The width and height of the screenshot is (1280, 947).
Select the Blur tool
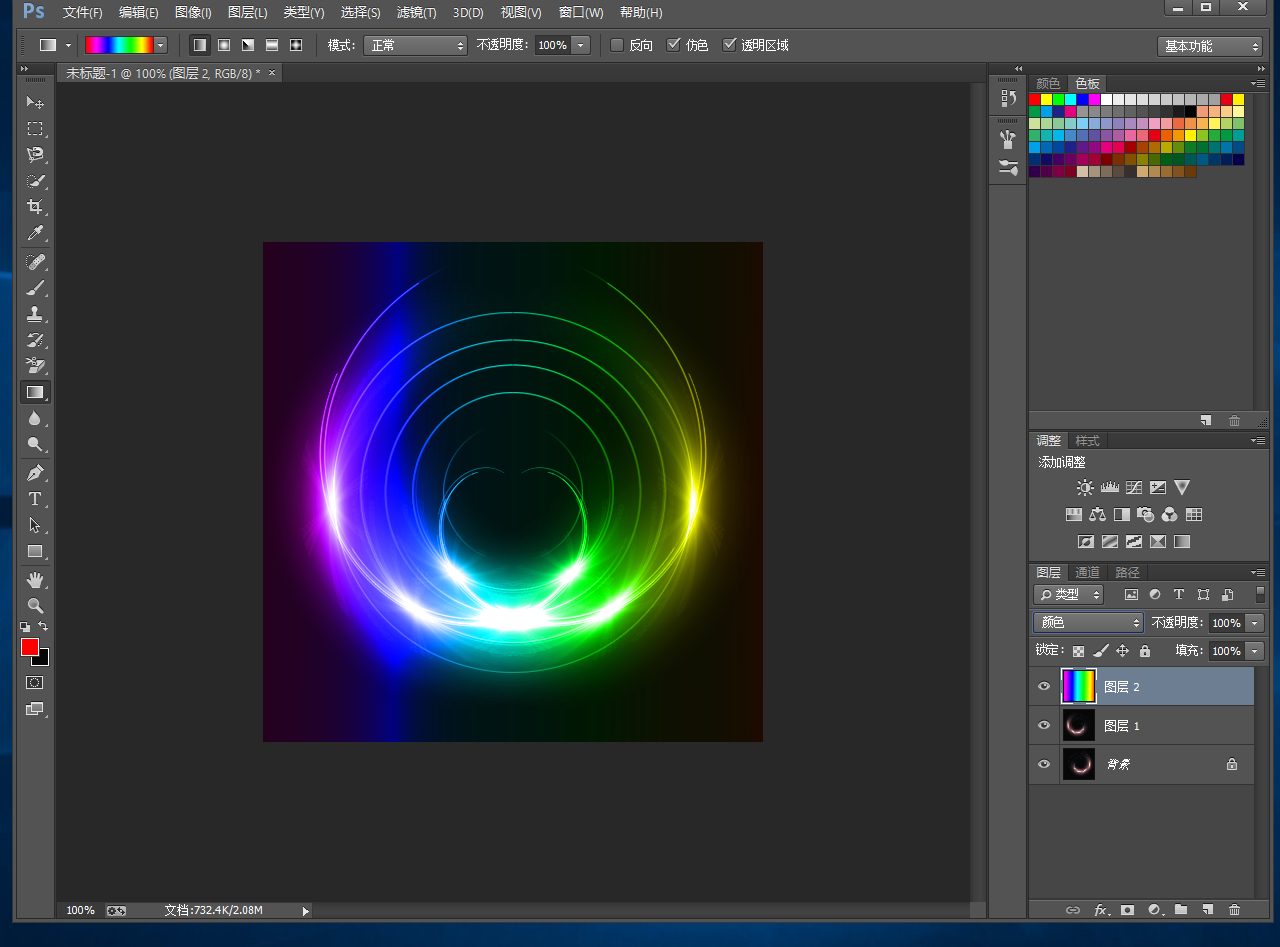click(35, 418)
